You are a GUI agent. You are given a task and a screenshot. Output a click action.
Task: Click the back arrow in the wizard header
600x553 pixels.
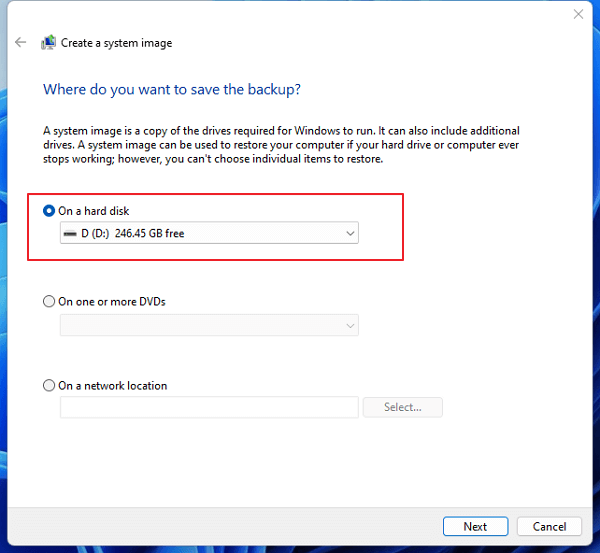[x=20, y=43]
